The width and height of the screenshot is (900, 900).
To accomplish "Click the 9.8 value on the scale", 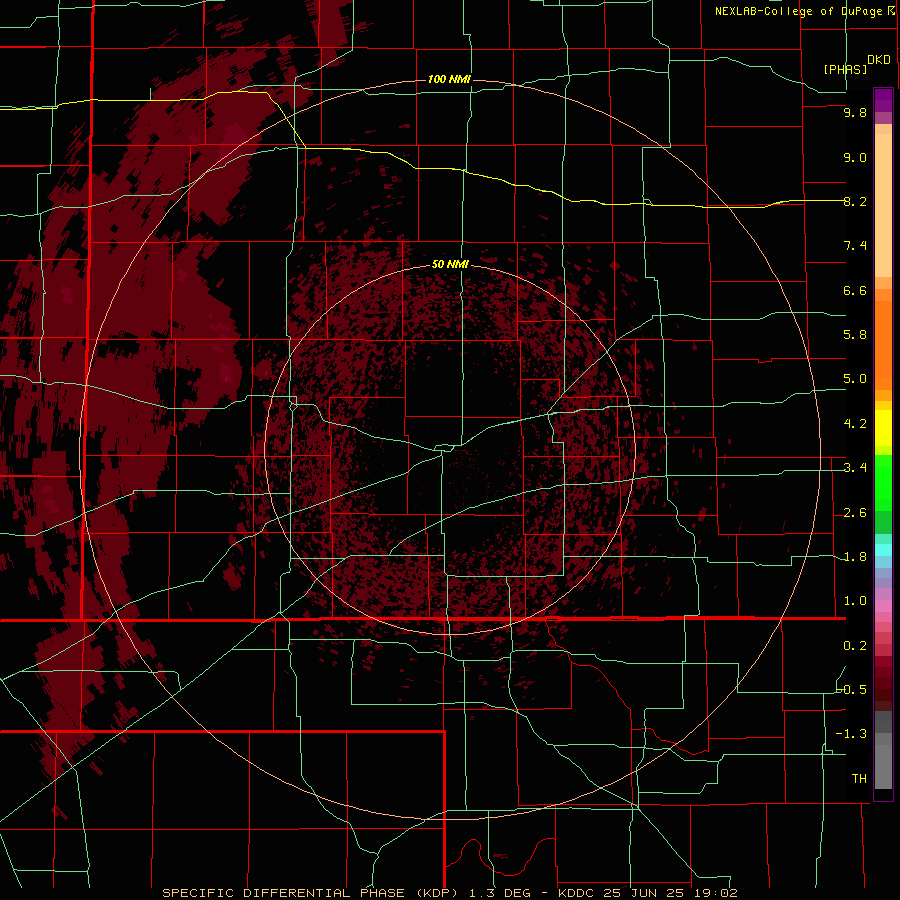I will 855,112.
